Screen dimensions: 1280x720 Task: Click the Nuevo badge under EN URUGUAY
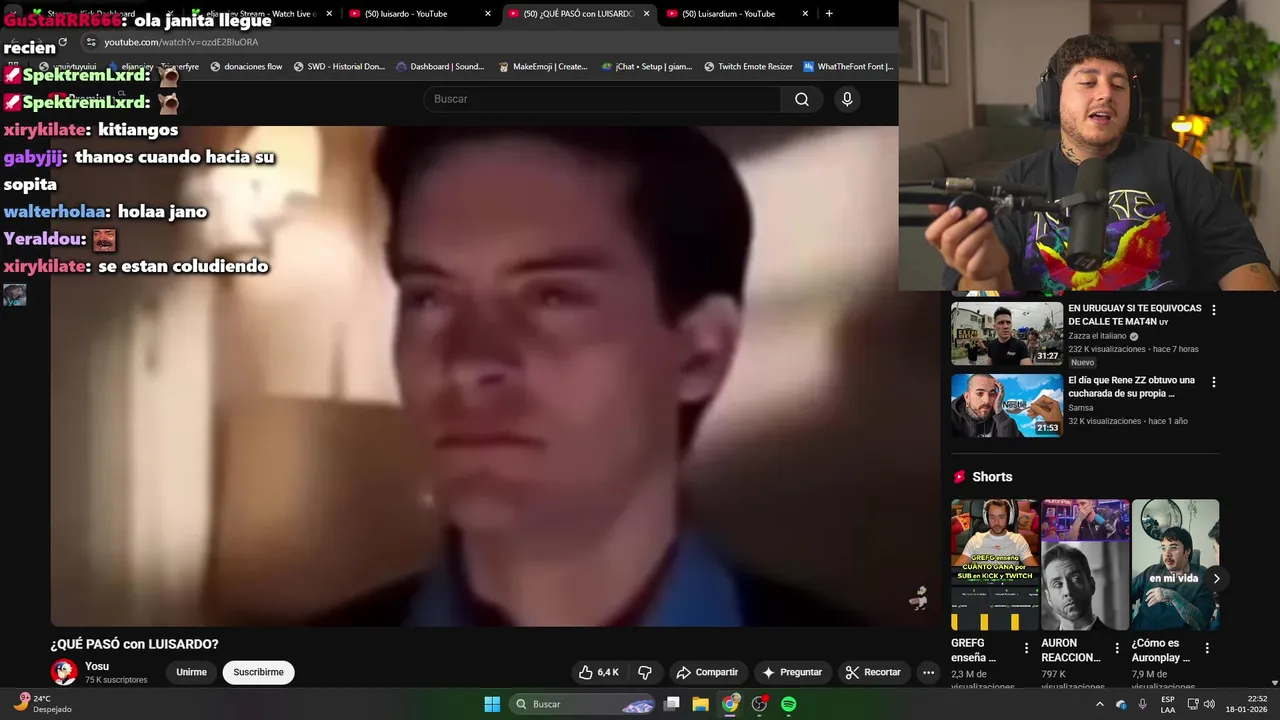1083,362
